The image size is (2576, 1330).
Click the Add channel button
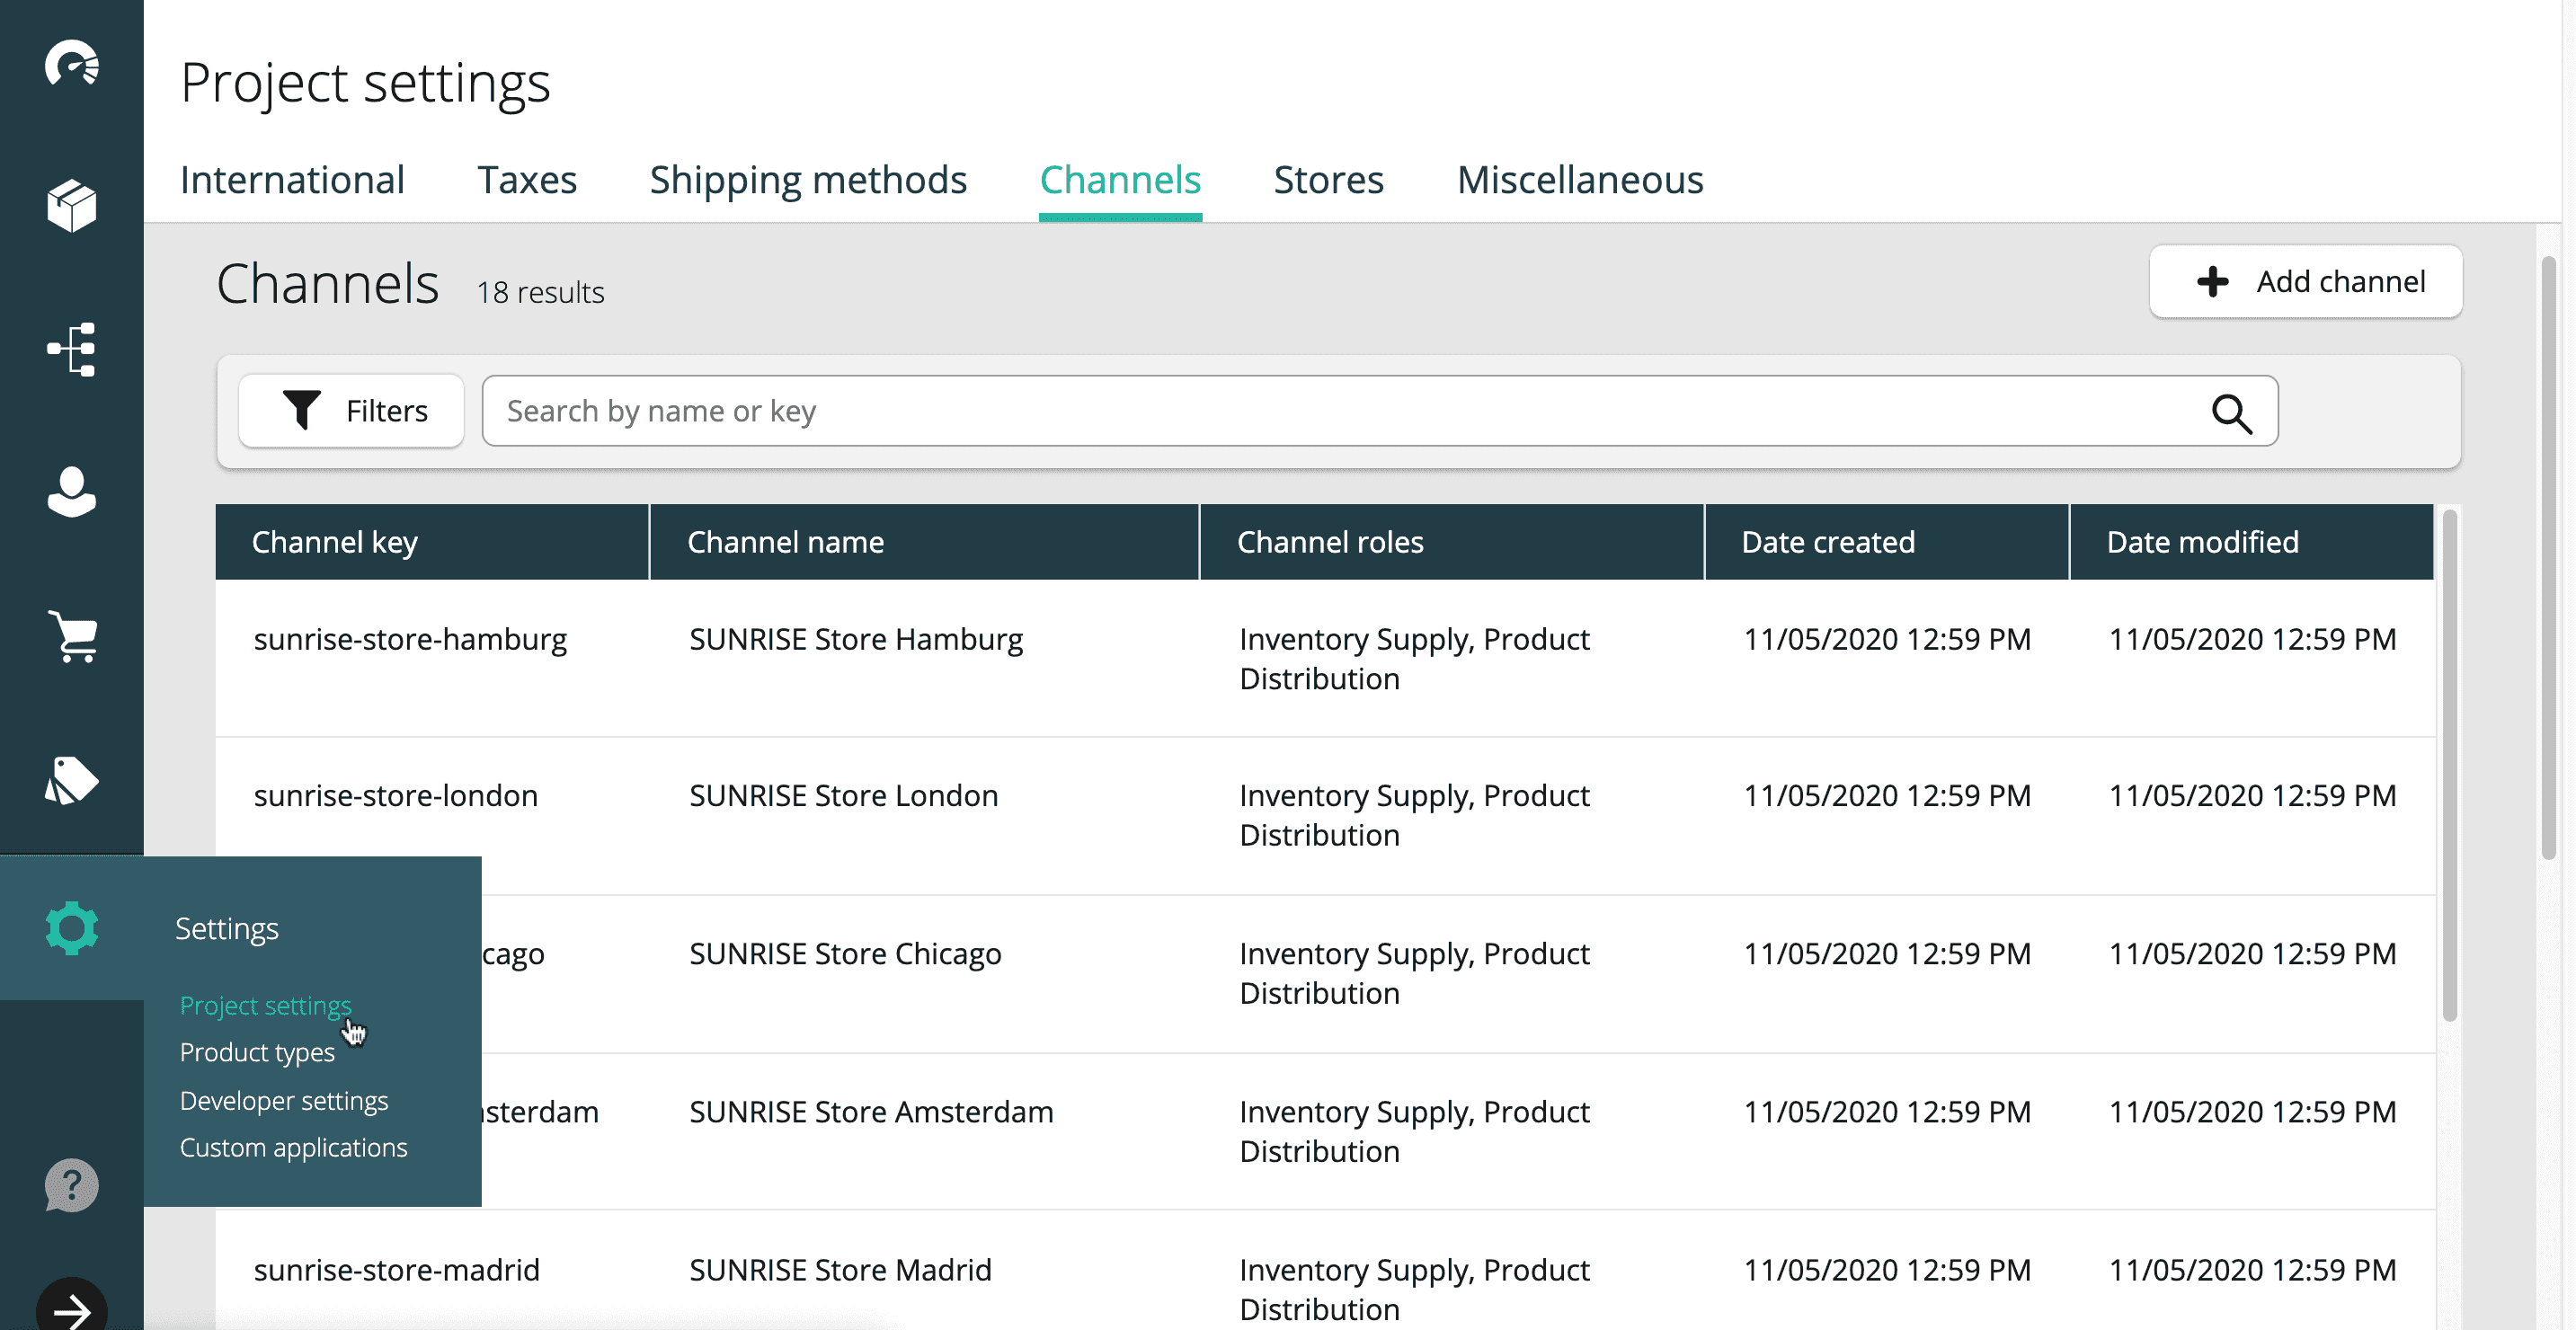pyautogui.click(x=2306, y=282)
